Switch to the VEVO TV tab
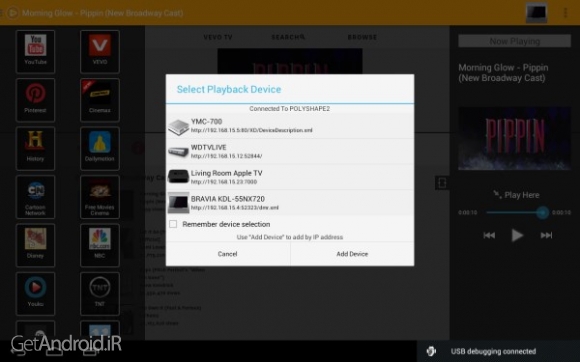Image resolution: width=580 pixels, height=362 pixels. click(218, 37)
